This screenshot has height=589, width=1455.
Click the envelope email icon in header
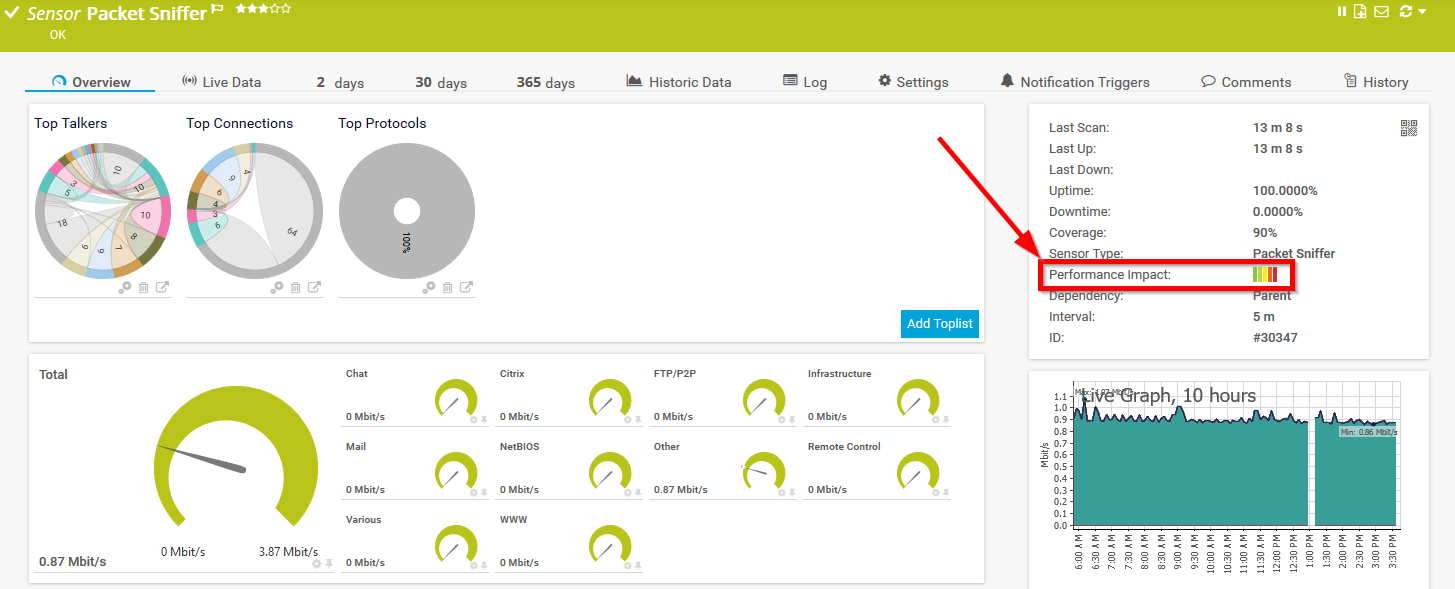[1381, 12]
